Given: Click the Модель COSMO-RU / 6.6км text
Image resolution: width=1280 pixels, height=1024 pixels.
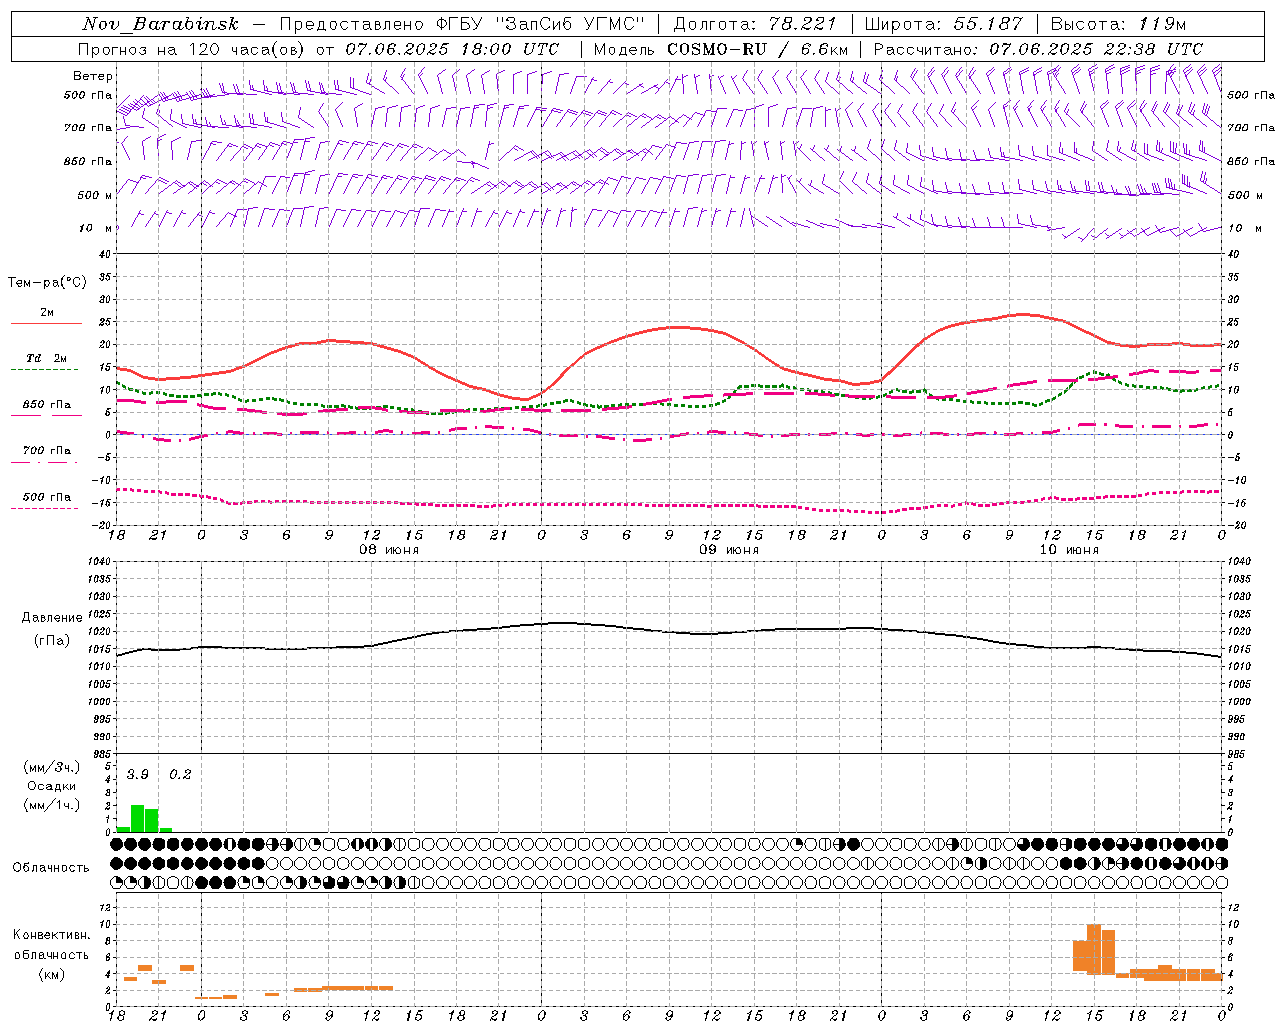Looking at the screenshot, I should [x=720, y=49].
